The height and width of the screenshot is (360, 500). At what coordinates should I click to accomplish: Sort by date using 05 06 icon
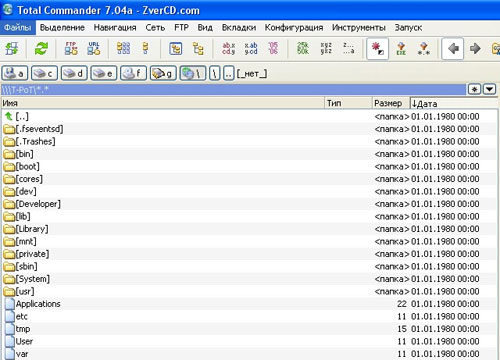273,49
